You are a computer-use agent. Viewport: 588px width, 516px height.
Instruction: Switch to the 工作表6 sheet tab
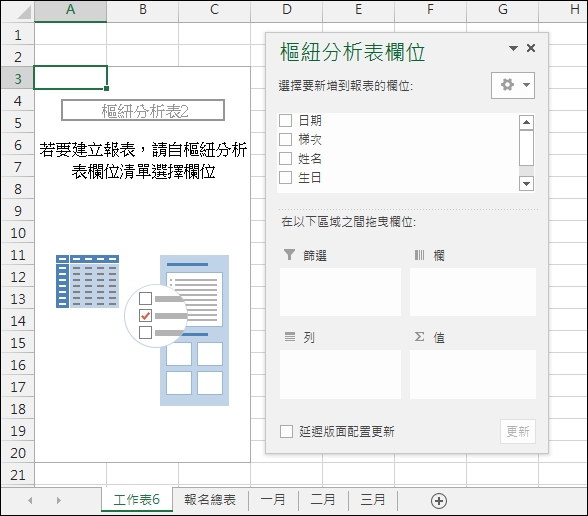[136, 500]
